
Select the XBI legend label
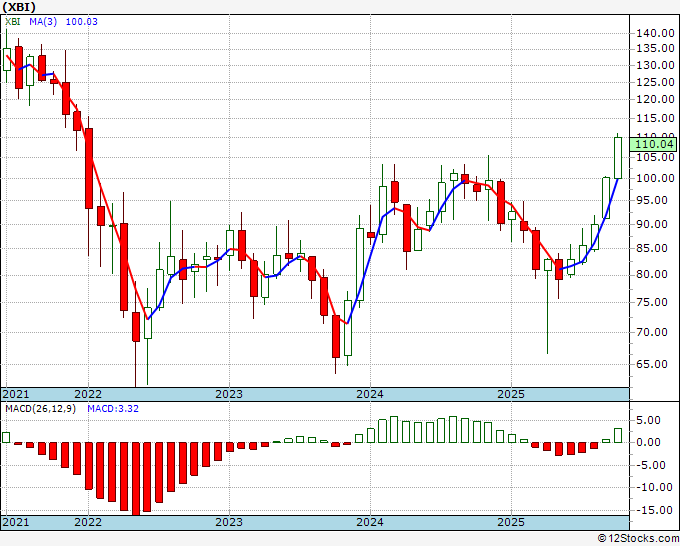pyautogui.click(x=13, y=22)
